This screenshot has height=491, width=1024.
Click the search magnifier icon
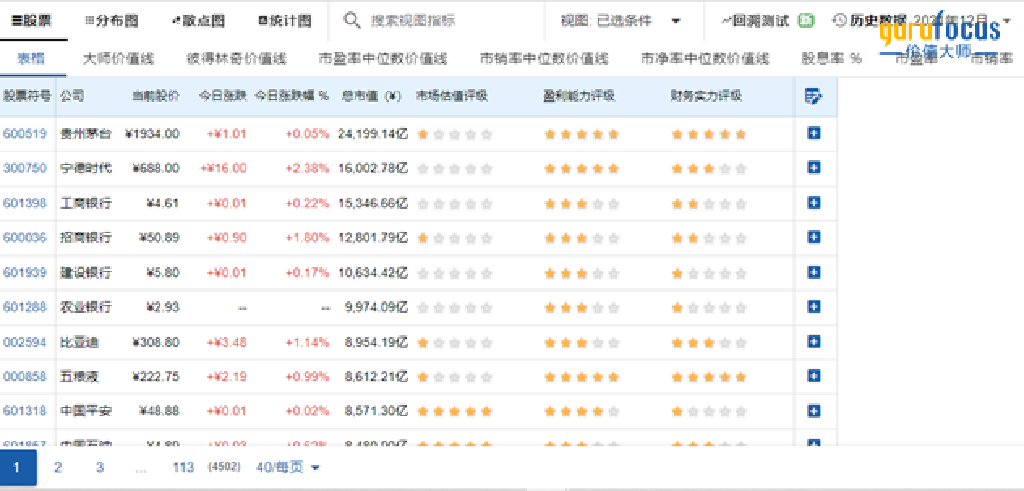tap(352, 21)
